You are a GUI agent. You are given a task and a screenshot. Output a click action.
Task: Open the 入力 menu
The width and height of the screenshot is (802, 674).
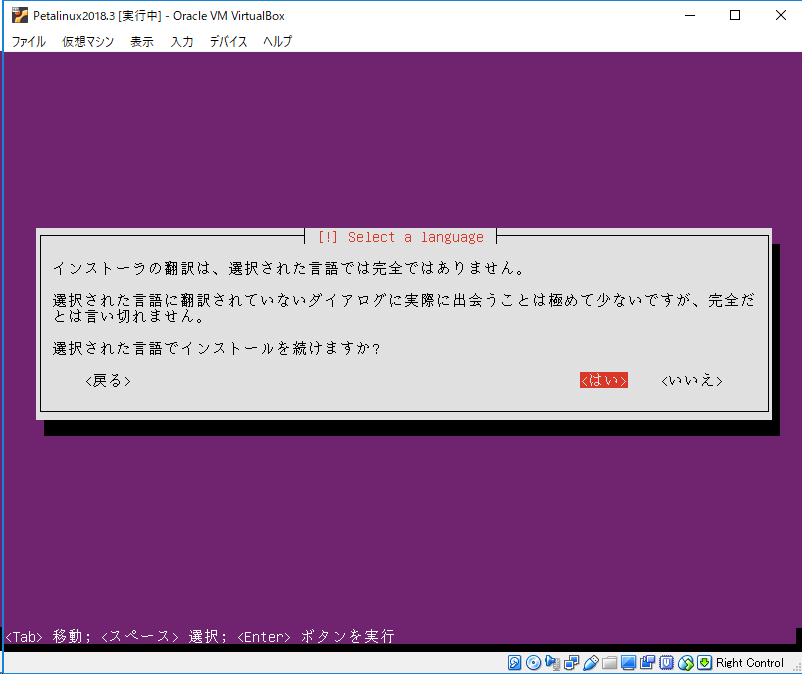coord(181,42)
